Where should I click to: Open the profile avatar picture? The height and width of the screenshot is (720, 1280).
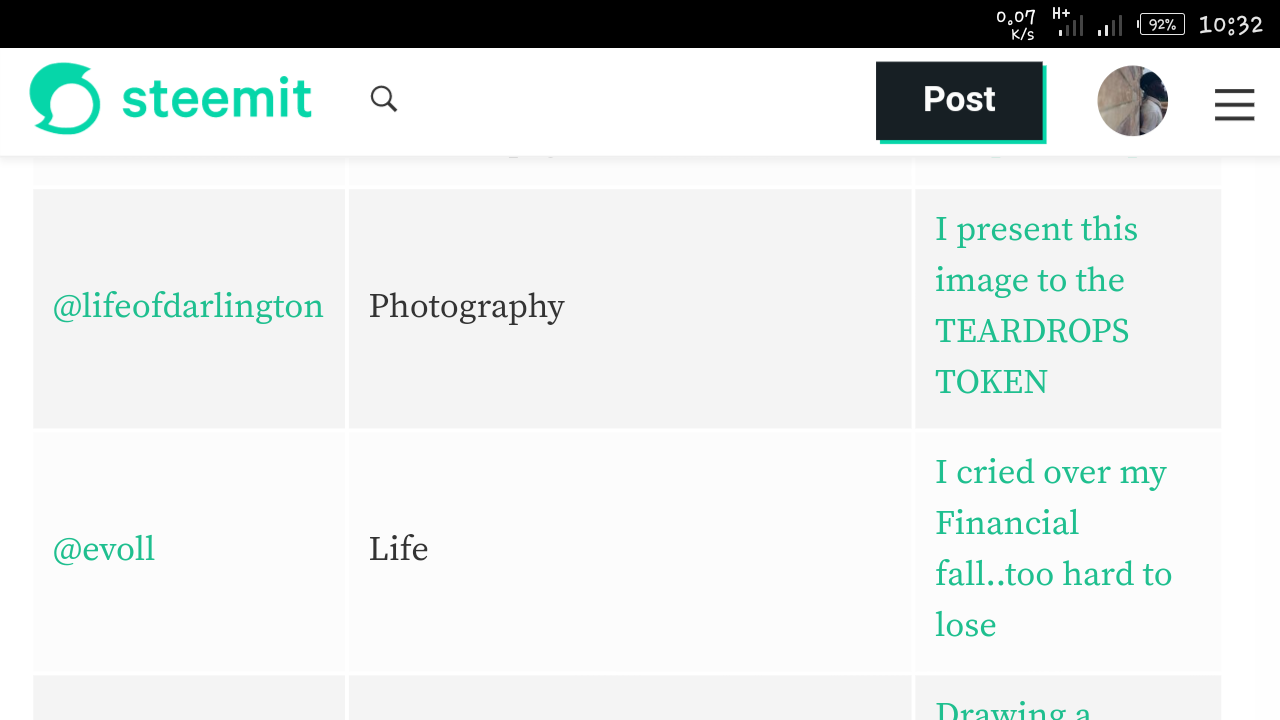(1132, 101)
